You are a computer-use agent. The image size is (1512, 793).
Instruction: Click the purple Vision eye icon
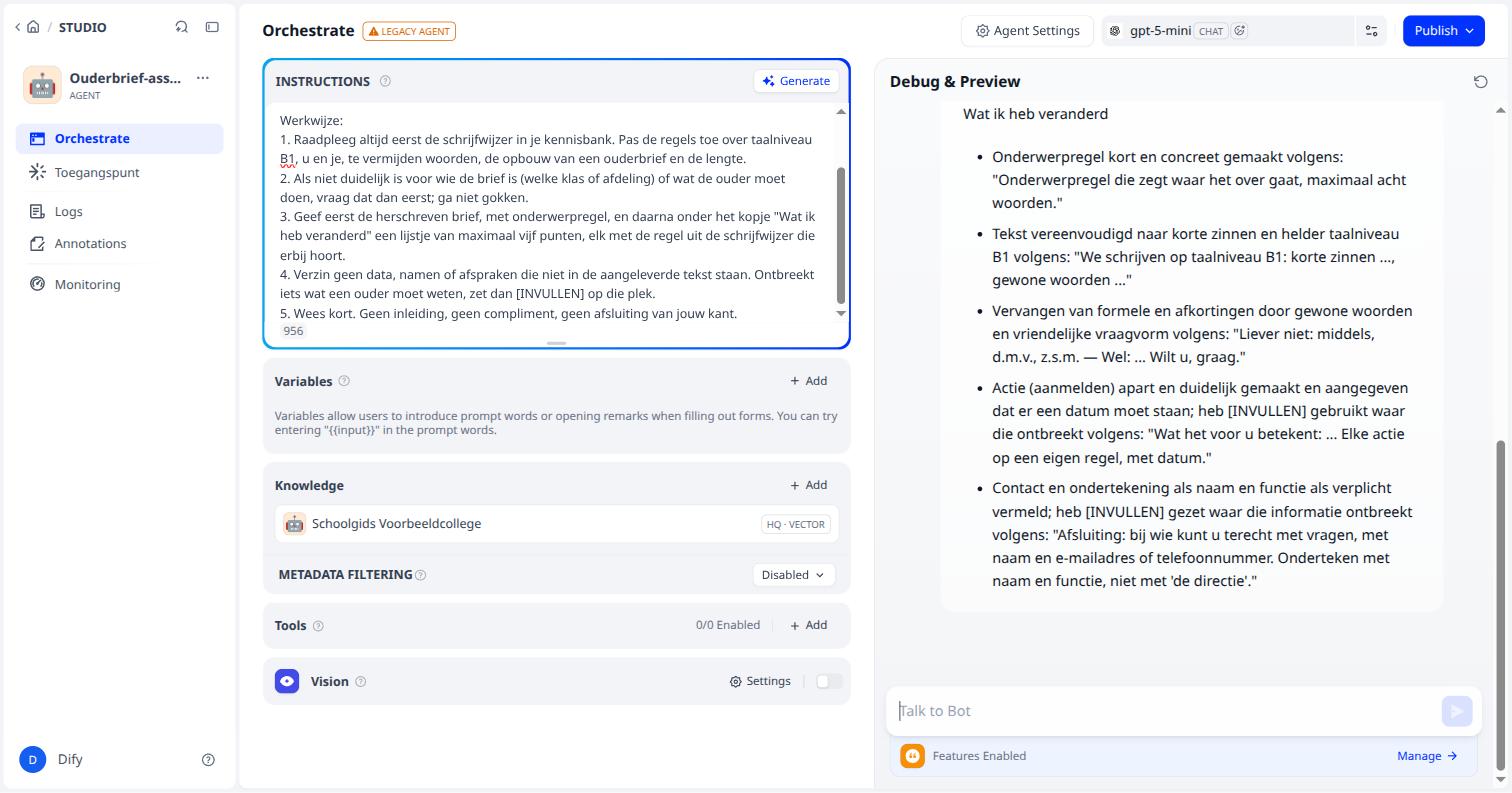[x=287, y=682]
